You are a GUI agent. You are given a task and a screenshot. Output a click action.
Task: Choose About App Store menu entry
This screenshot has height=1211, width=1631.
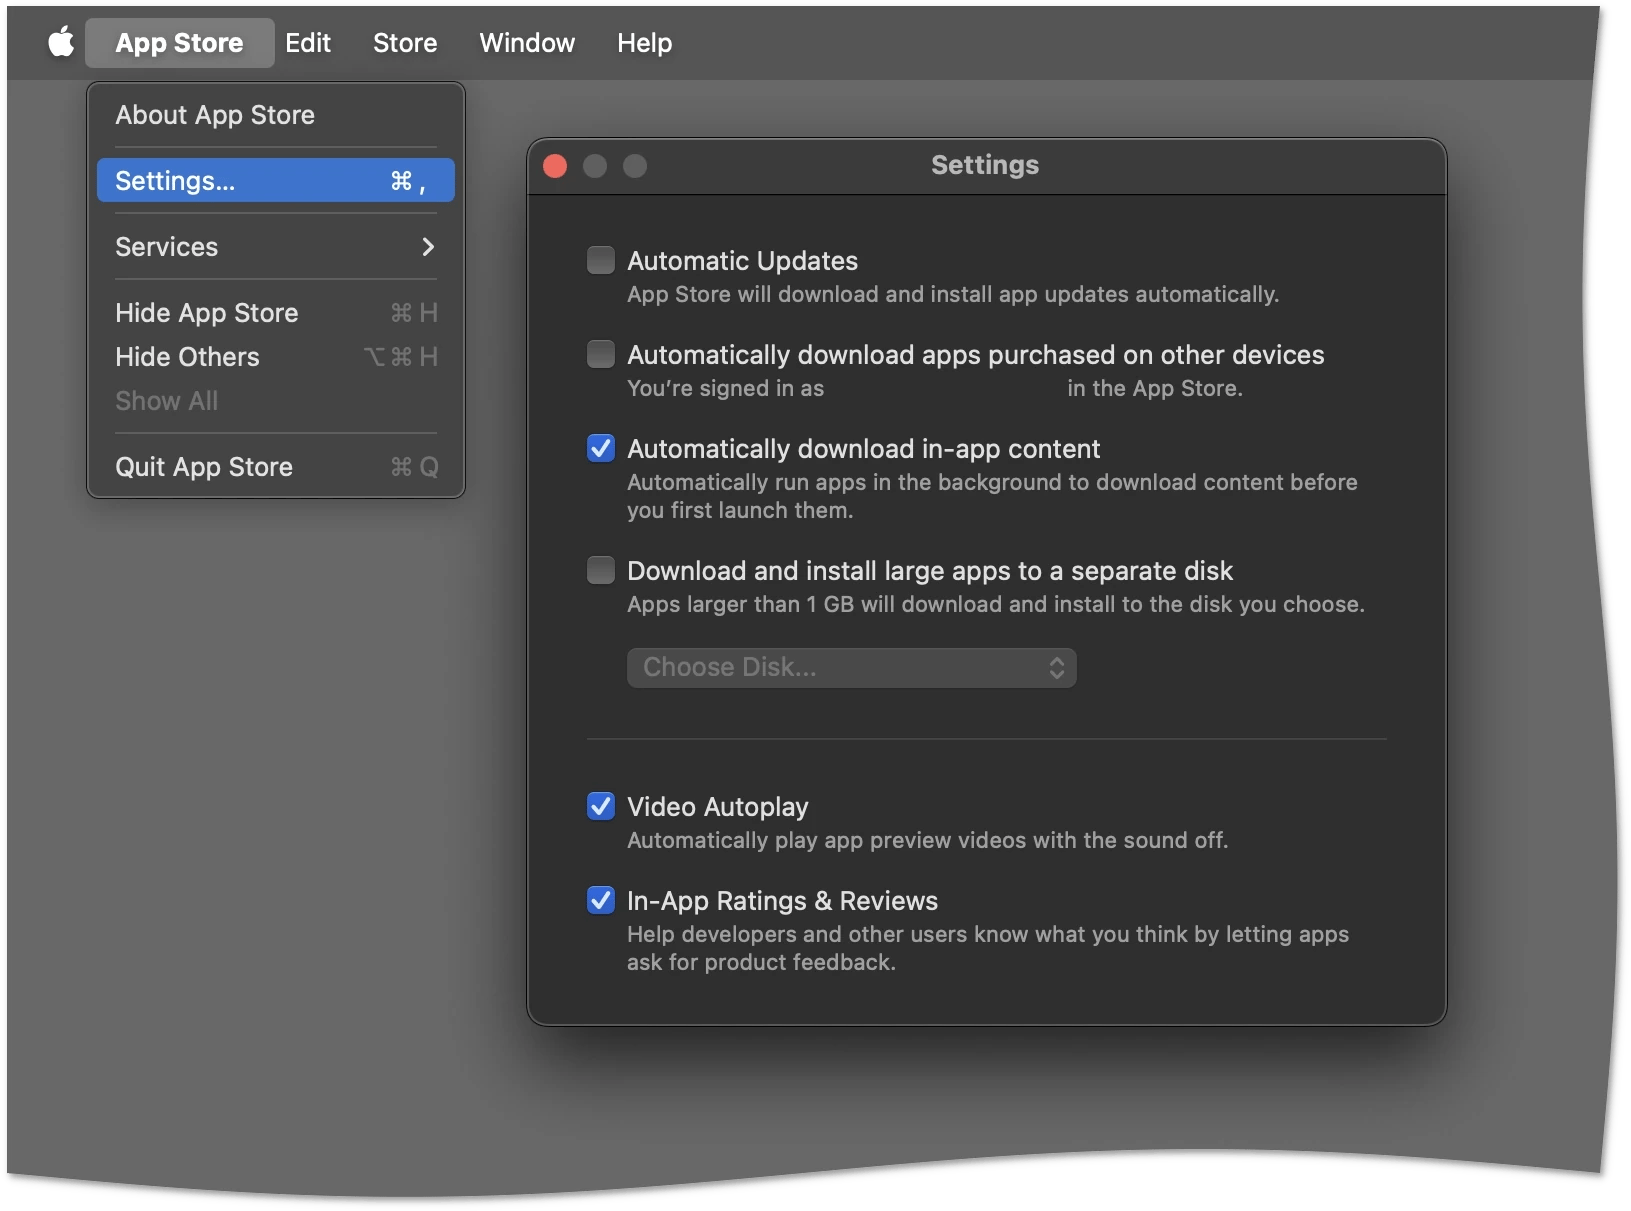(276, 115)
